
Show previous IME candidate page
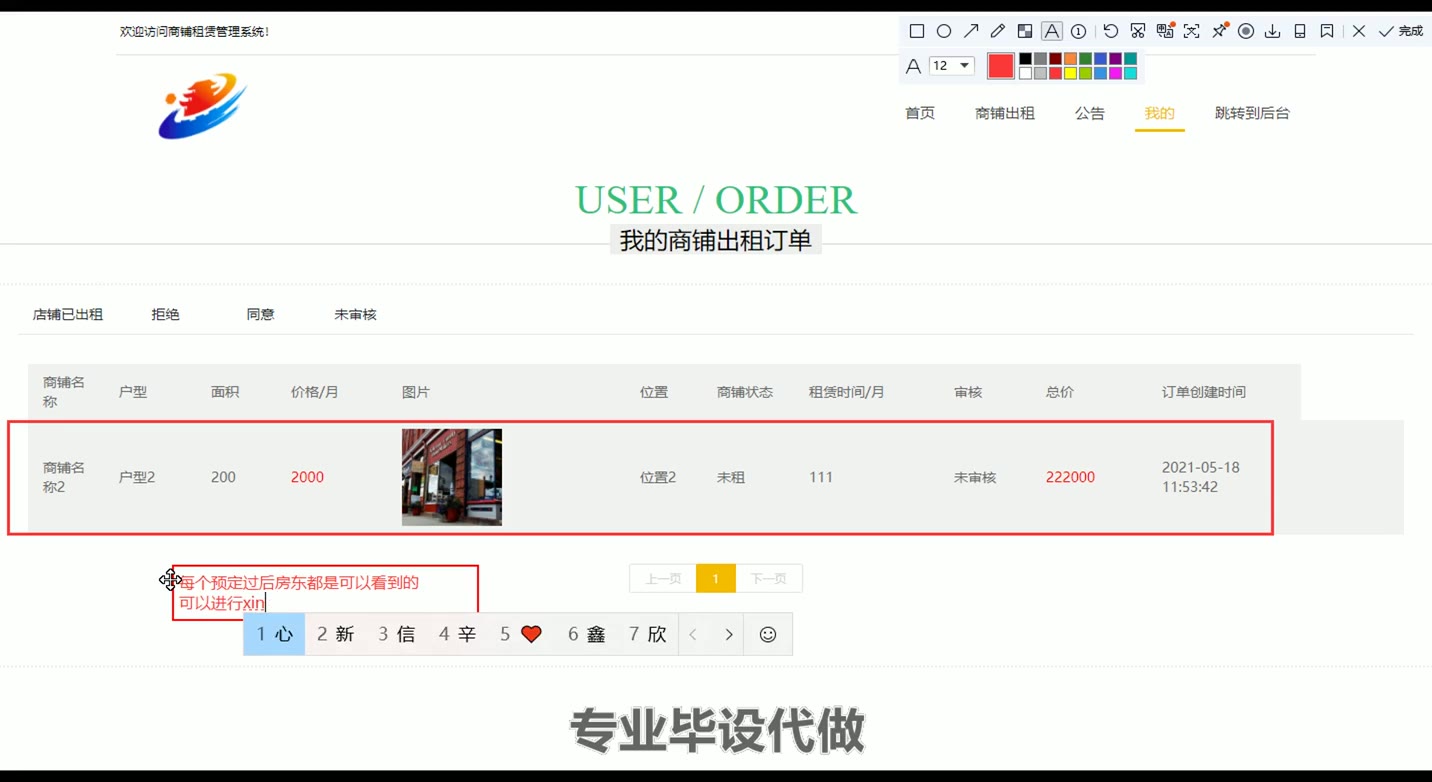(x=694, y=634)
